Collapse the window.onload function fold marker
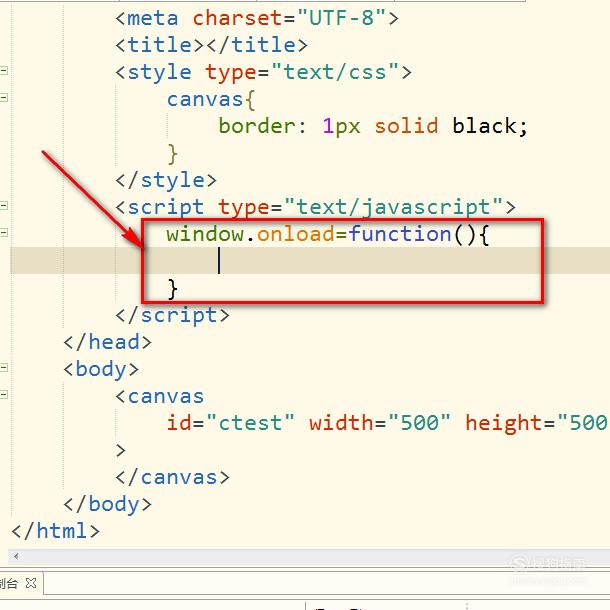The height and width of the screenshot is (610, 610). pos(4,233)
